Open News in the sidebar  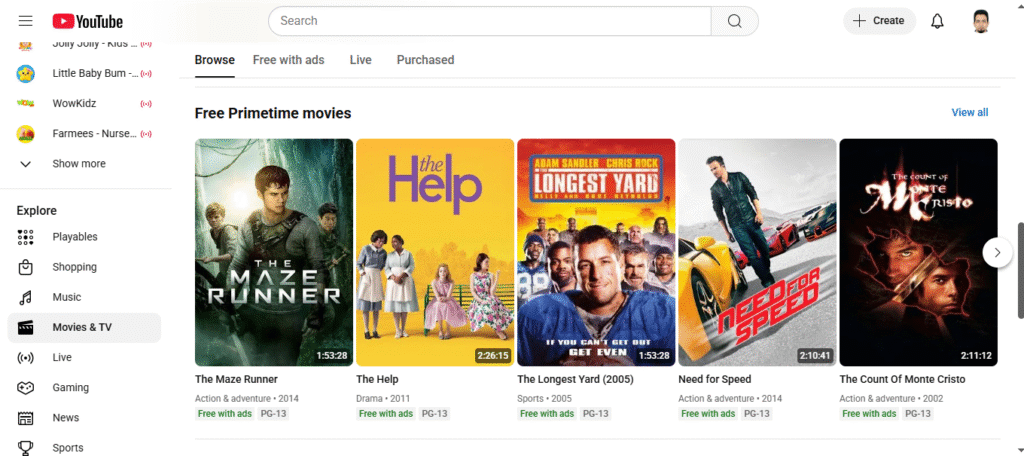pos(66,418)
